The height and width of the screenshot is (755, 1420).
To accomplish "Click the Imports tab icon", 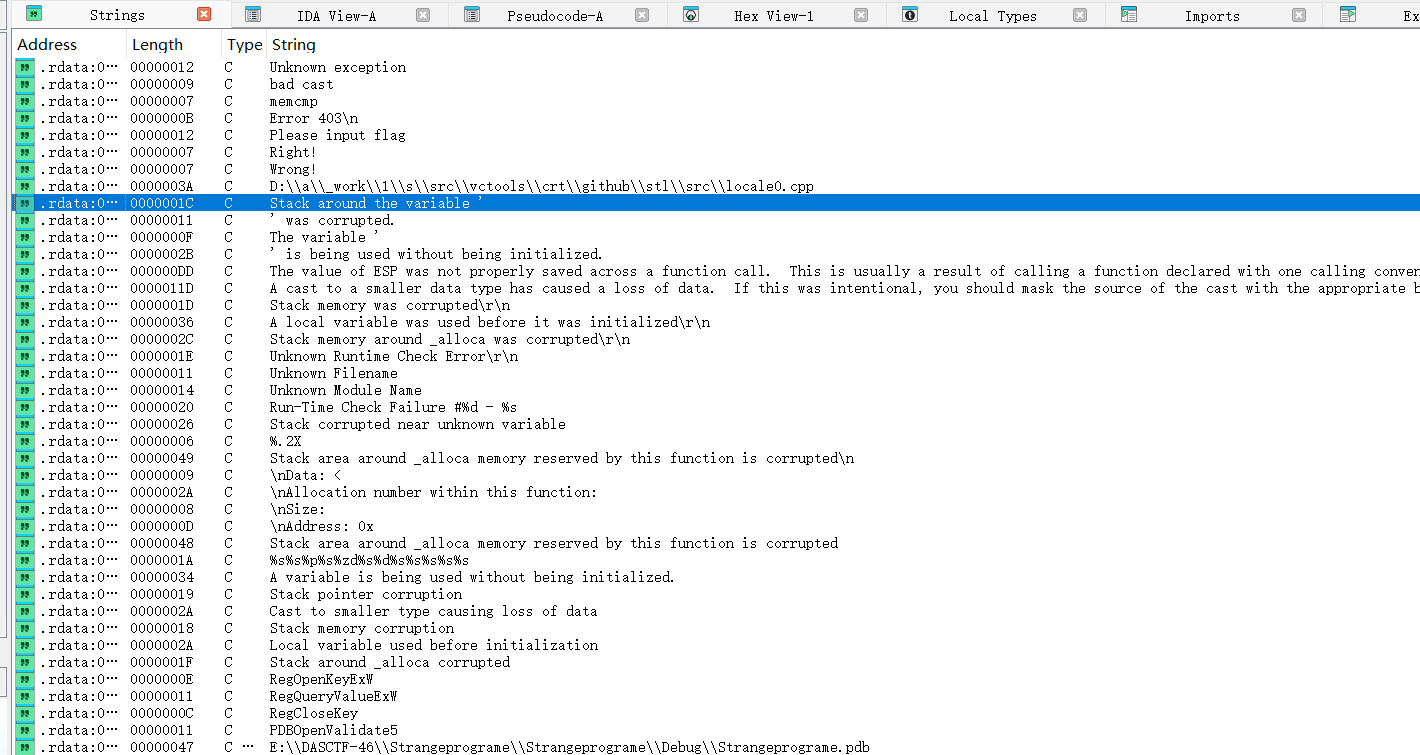I will (x=1129, y=15).
